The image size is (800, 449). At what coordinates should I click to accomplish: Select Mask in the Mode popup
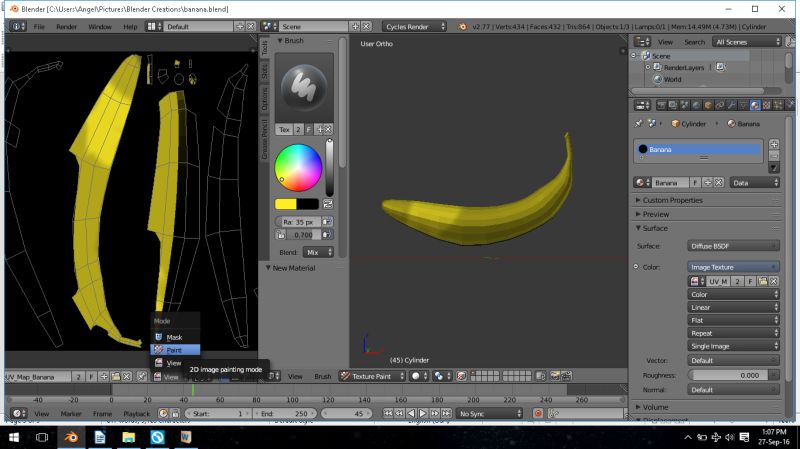point(175,337)
